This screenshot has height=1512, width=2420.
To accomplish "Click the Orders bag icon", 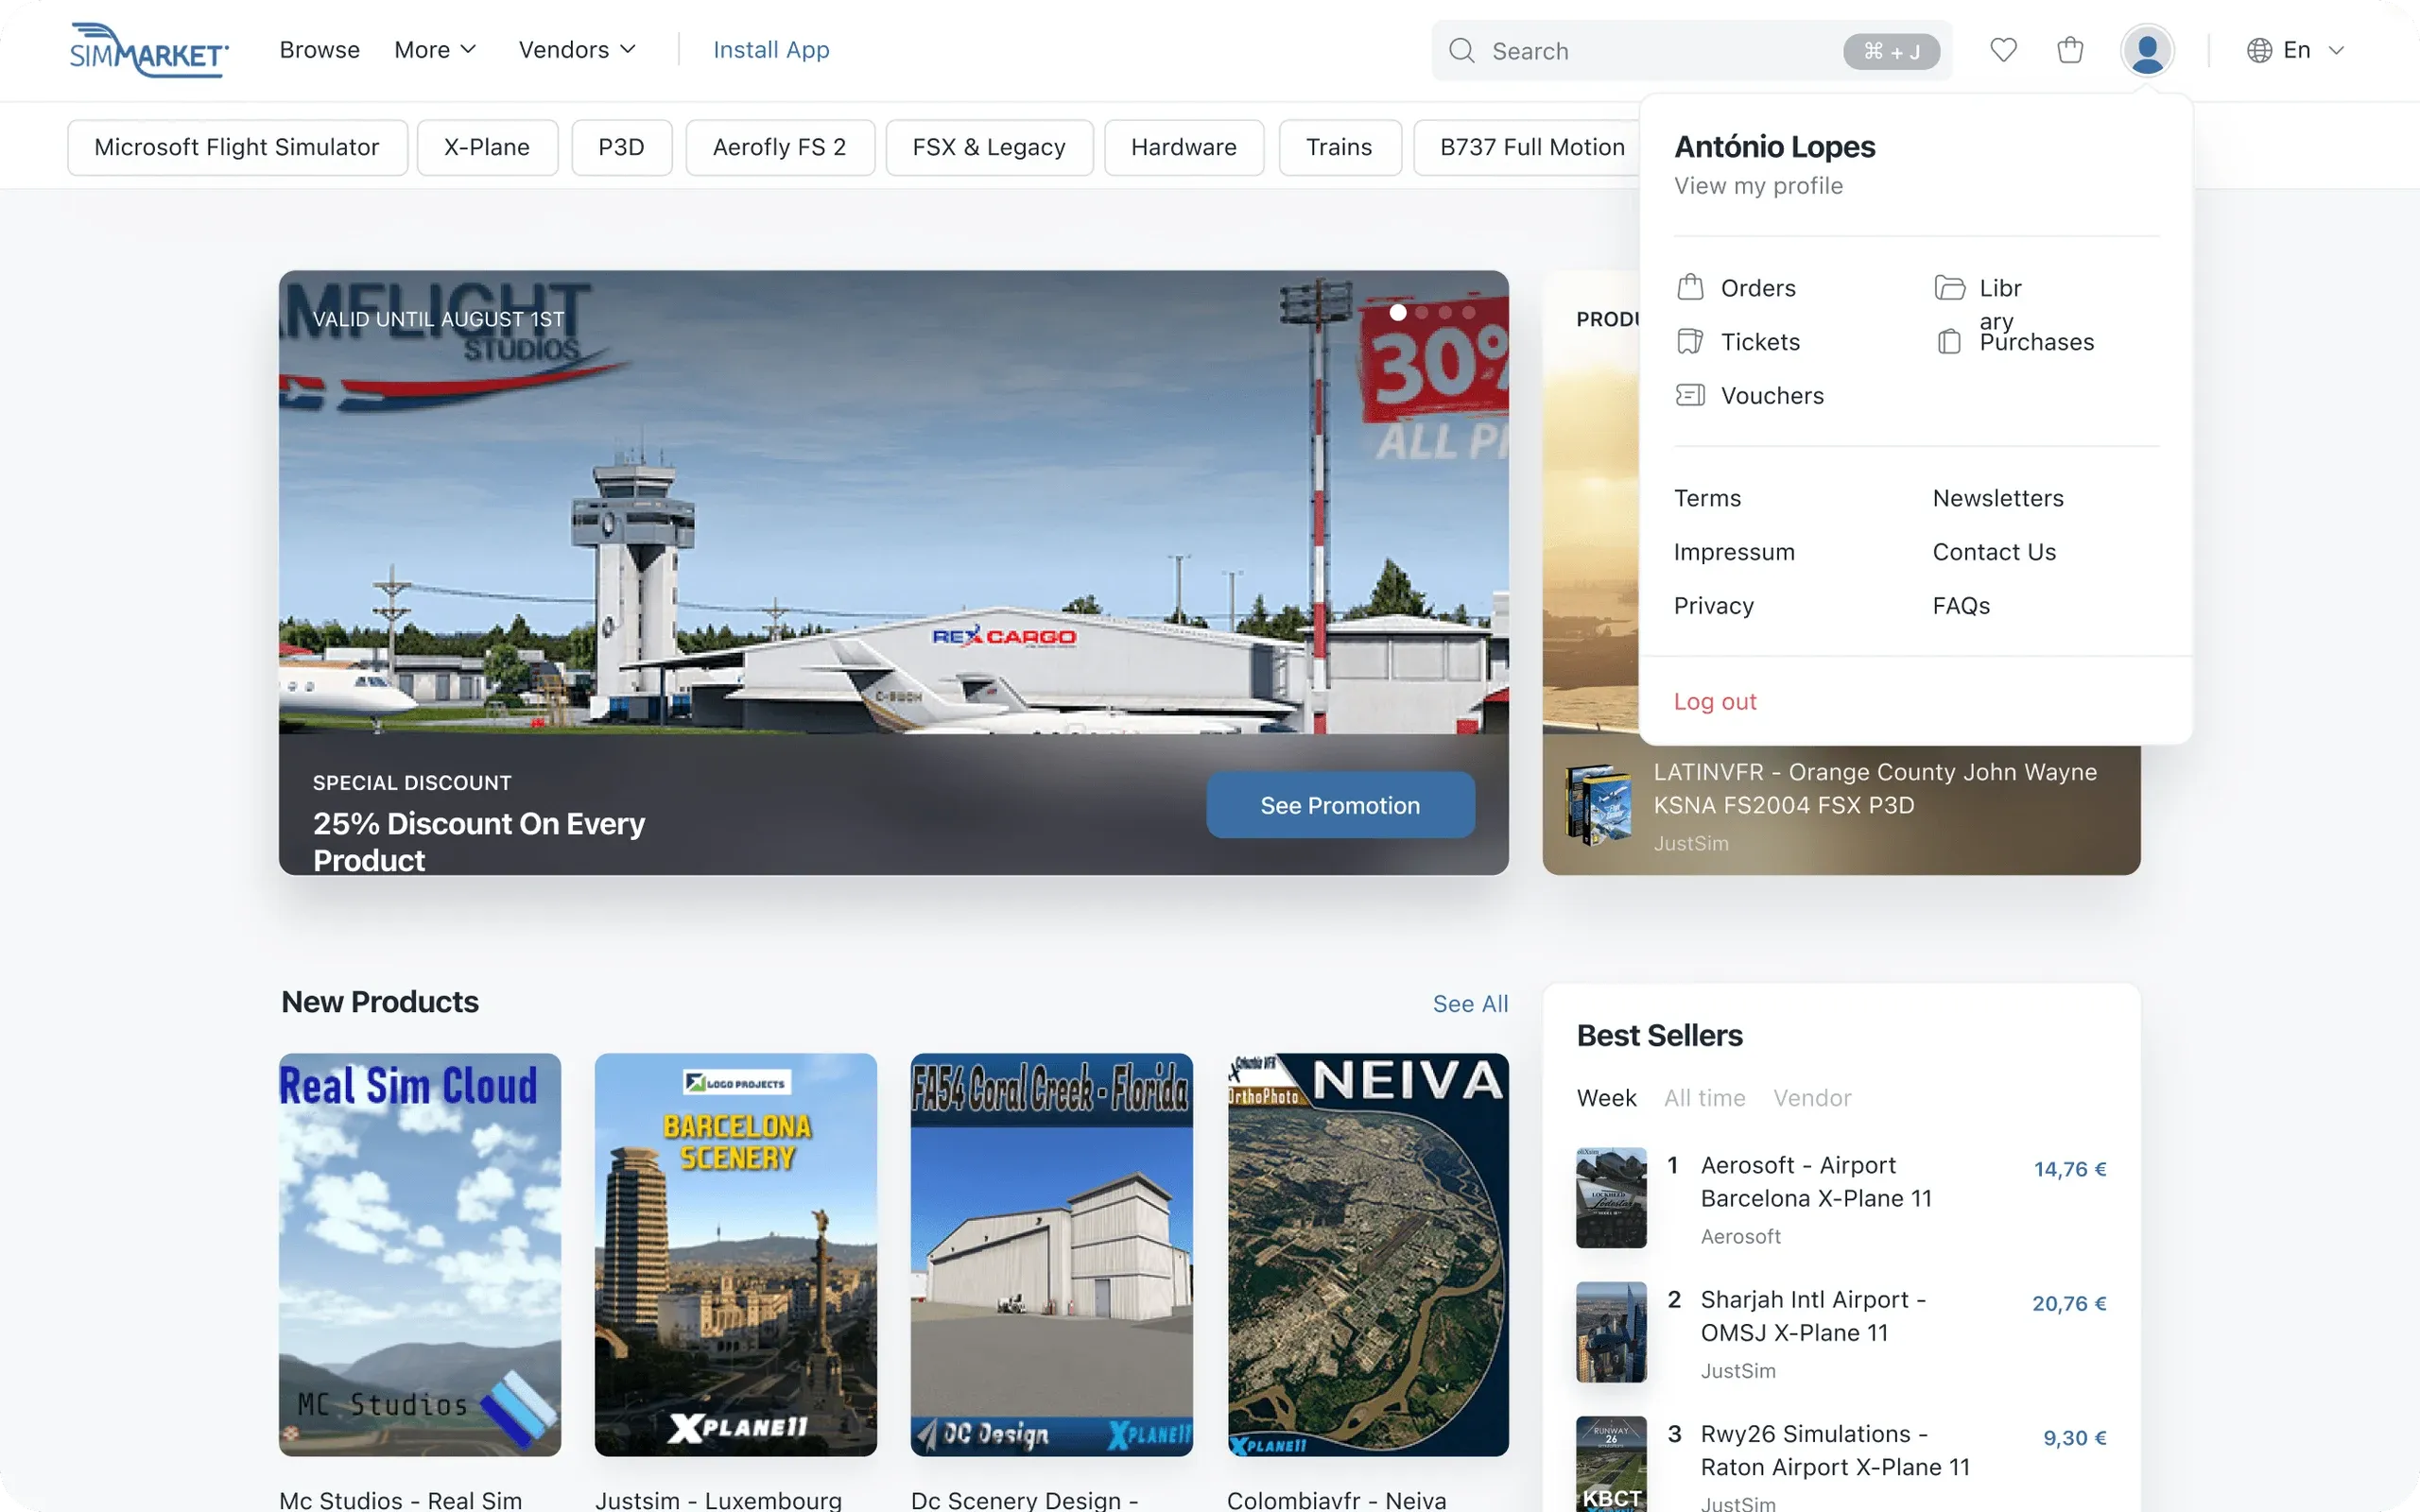I will (x=1690, y=288).
